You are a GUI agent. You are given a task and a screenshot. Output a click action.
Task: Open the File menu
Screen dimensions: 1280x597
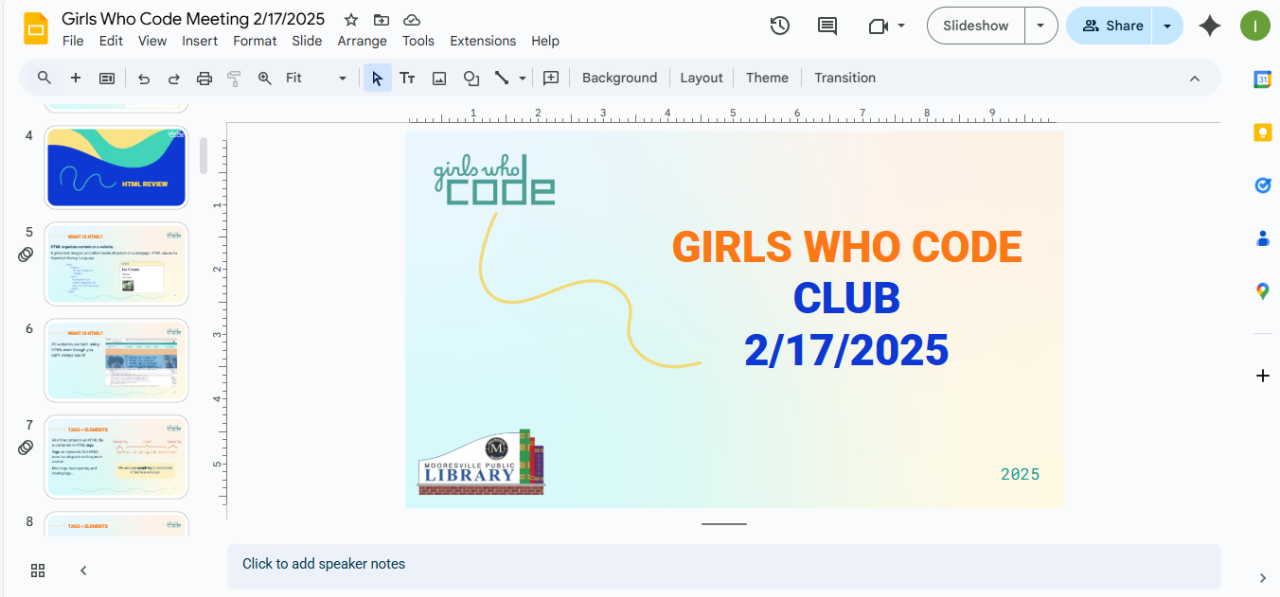click(73, 41)
